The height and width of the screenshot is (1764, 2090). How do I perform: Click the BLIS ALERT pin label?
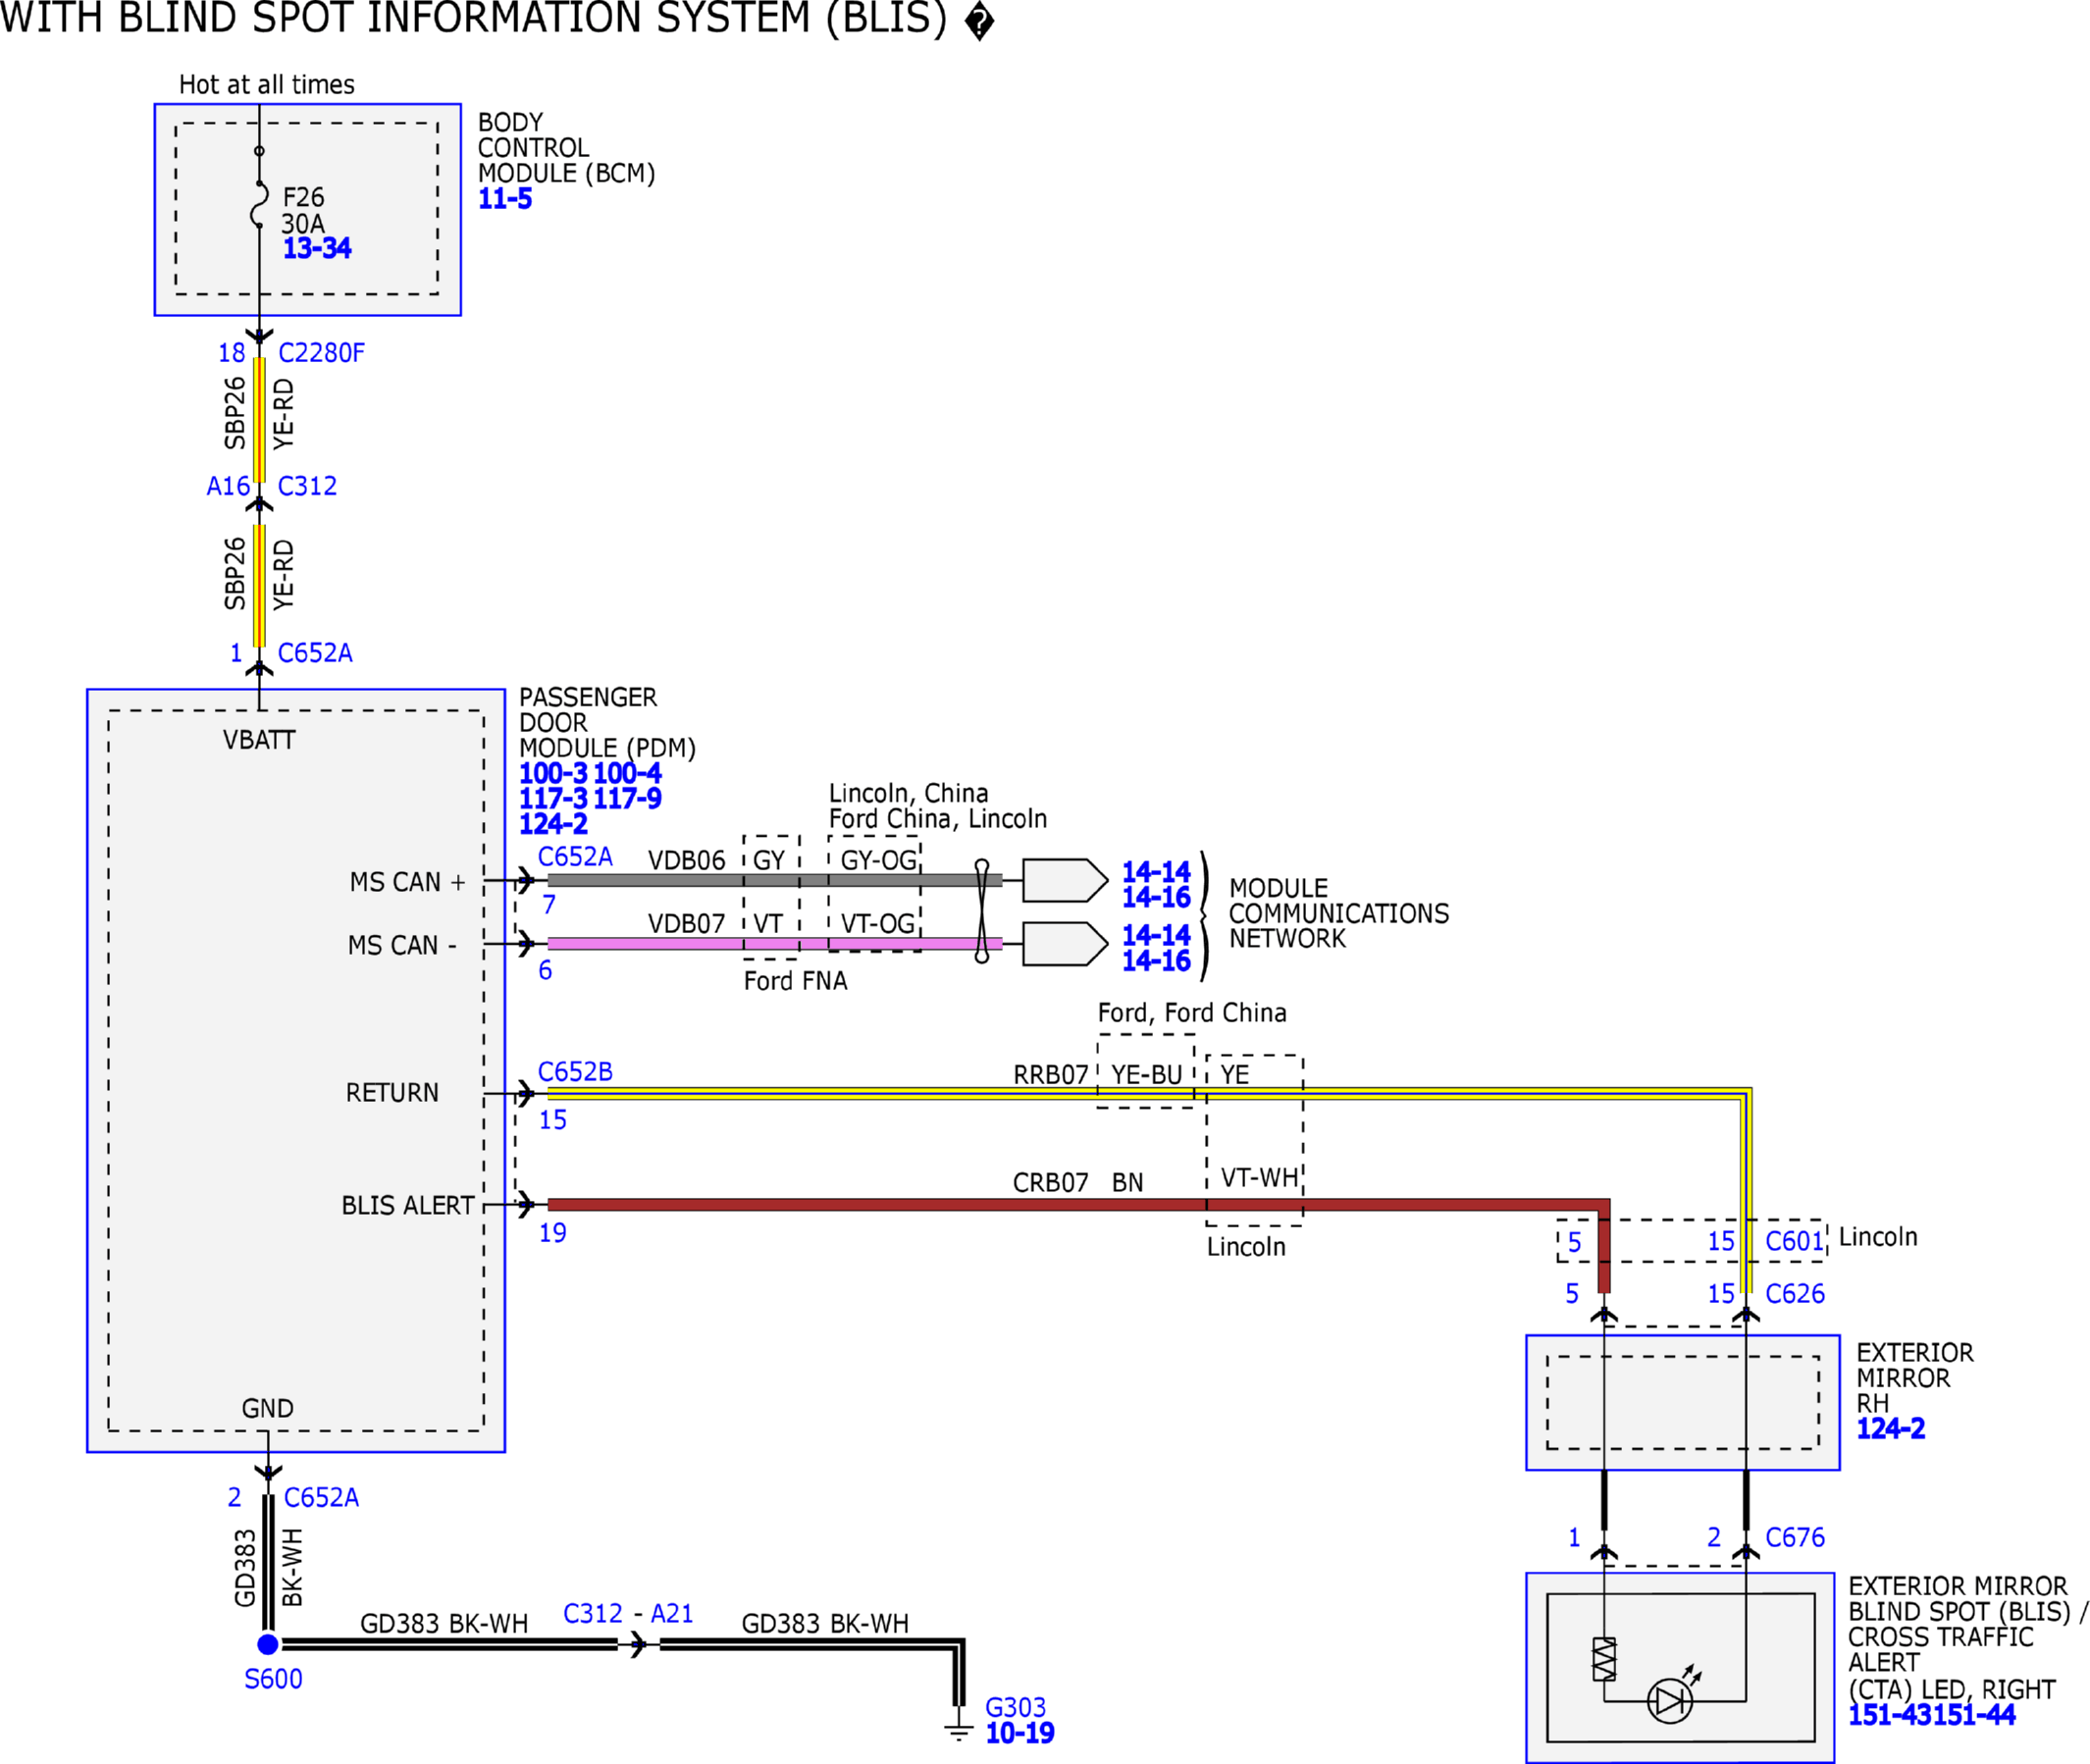(408, 1206)
